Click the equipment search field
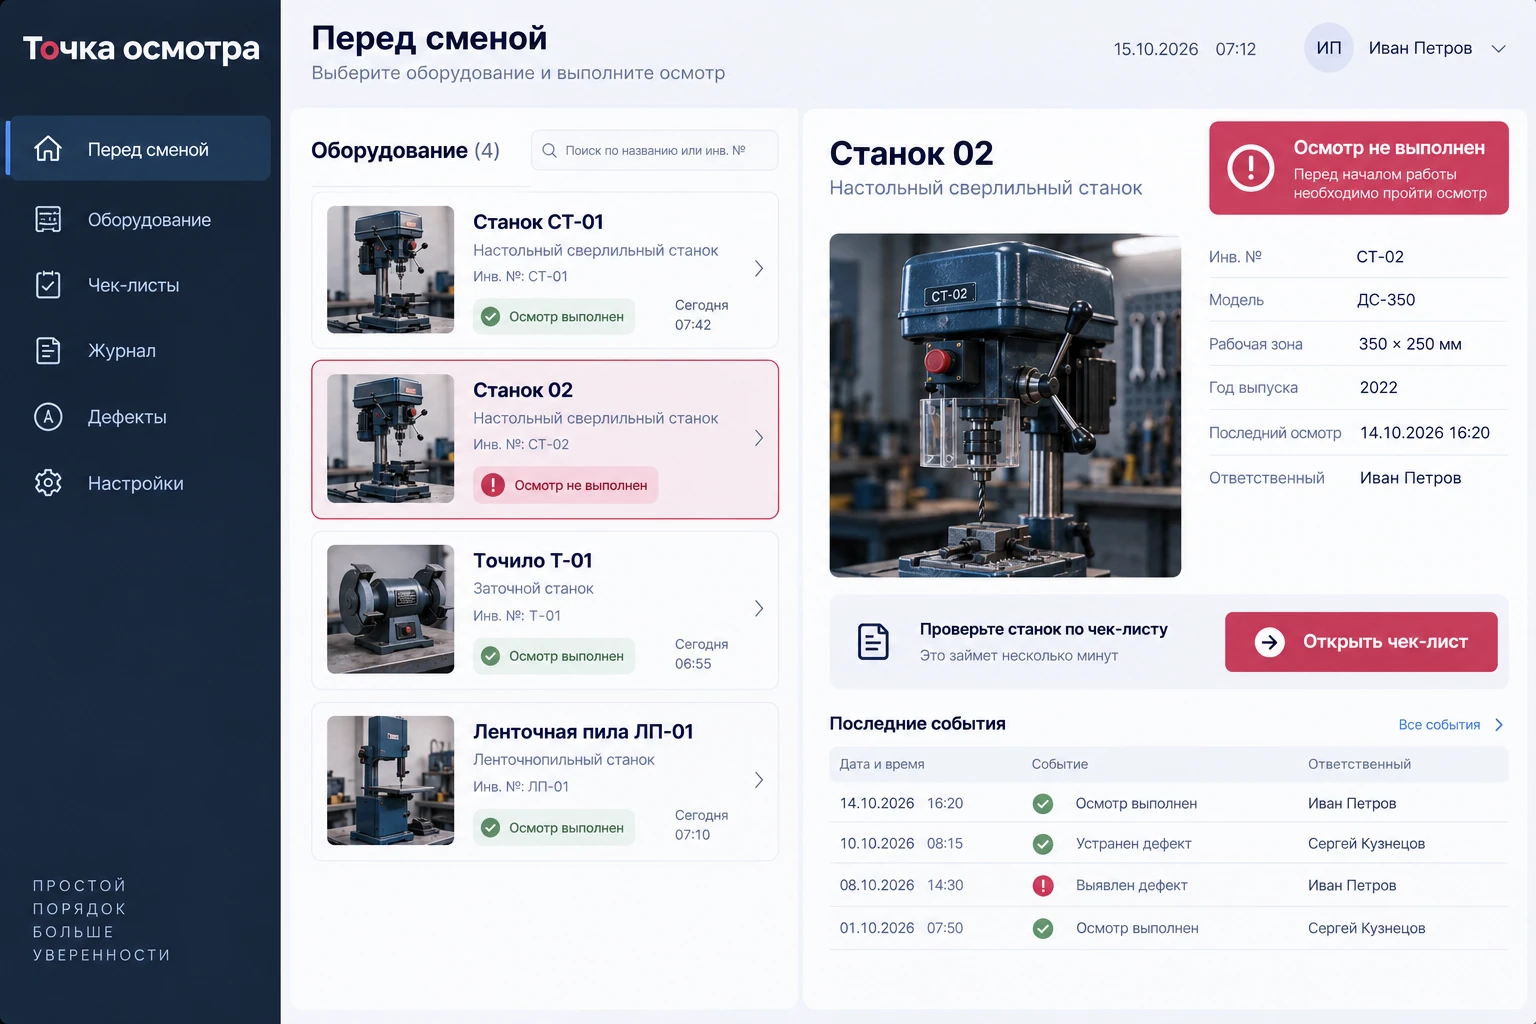This screenshot has height=1024, width=1536. (654, 150)
